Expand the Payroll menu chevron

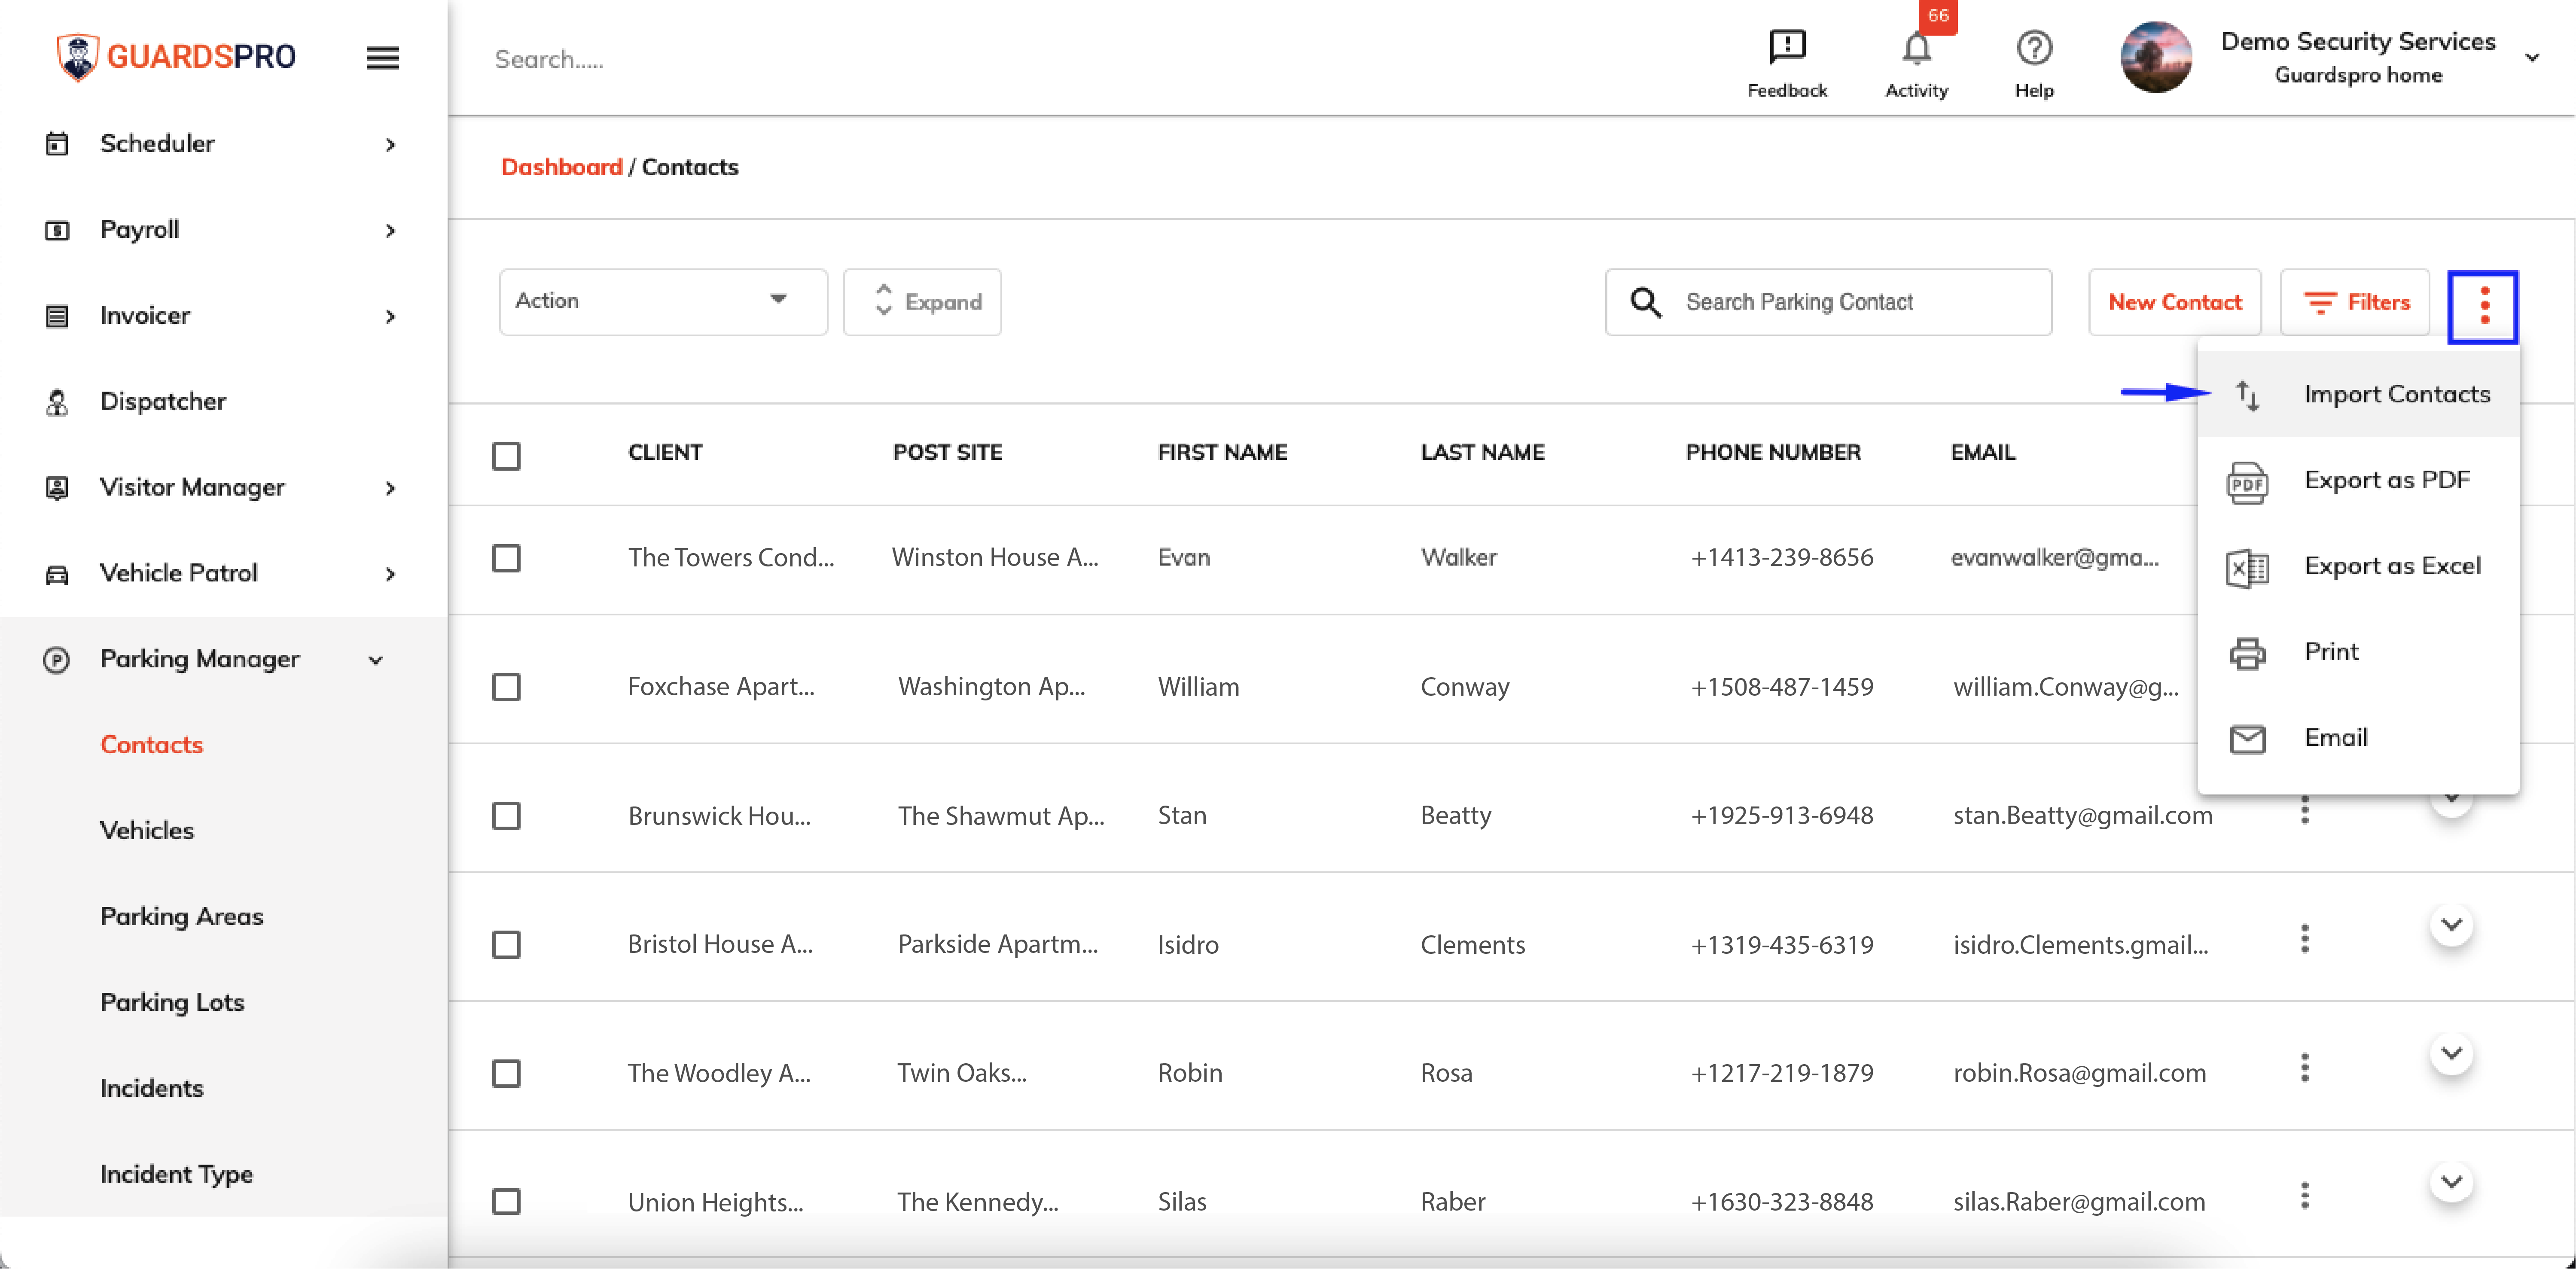pyautogui.click(x=390, y=231)
